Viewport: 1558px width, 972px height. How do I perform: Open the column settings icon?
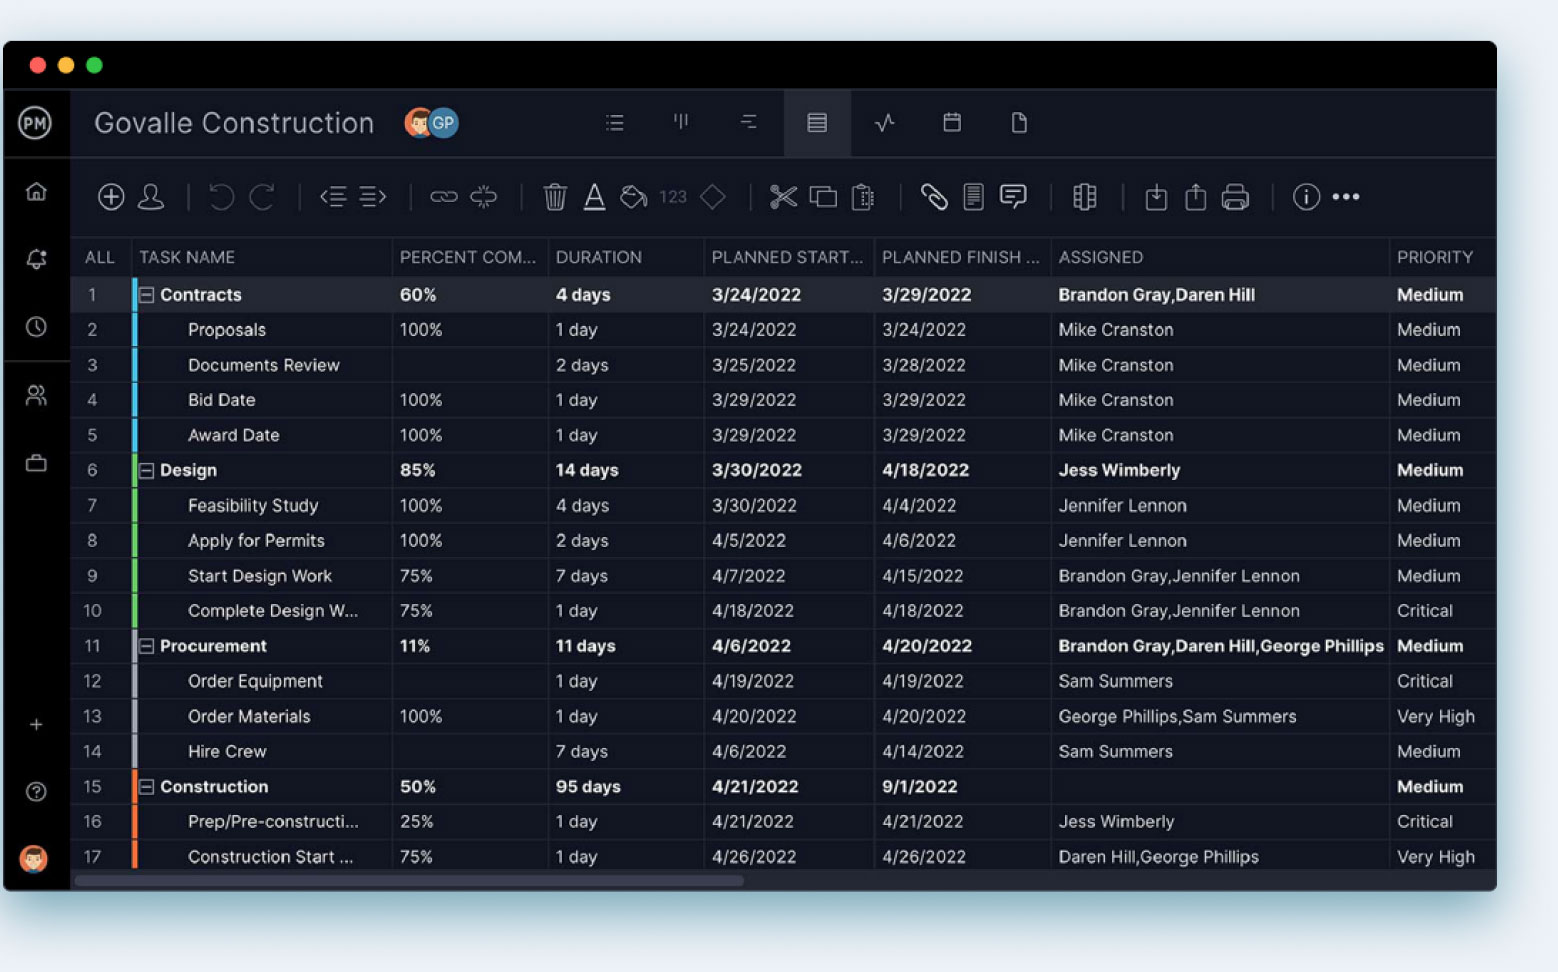coord(1085,197)
